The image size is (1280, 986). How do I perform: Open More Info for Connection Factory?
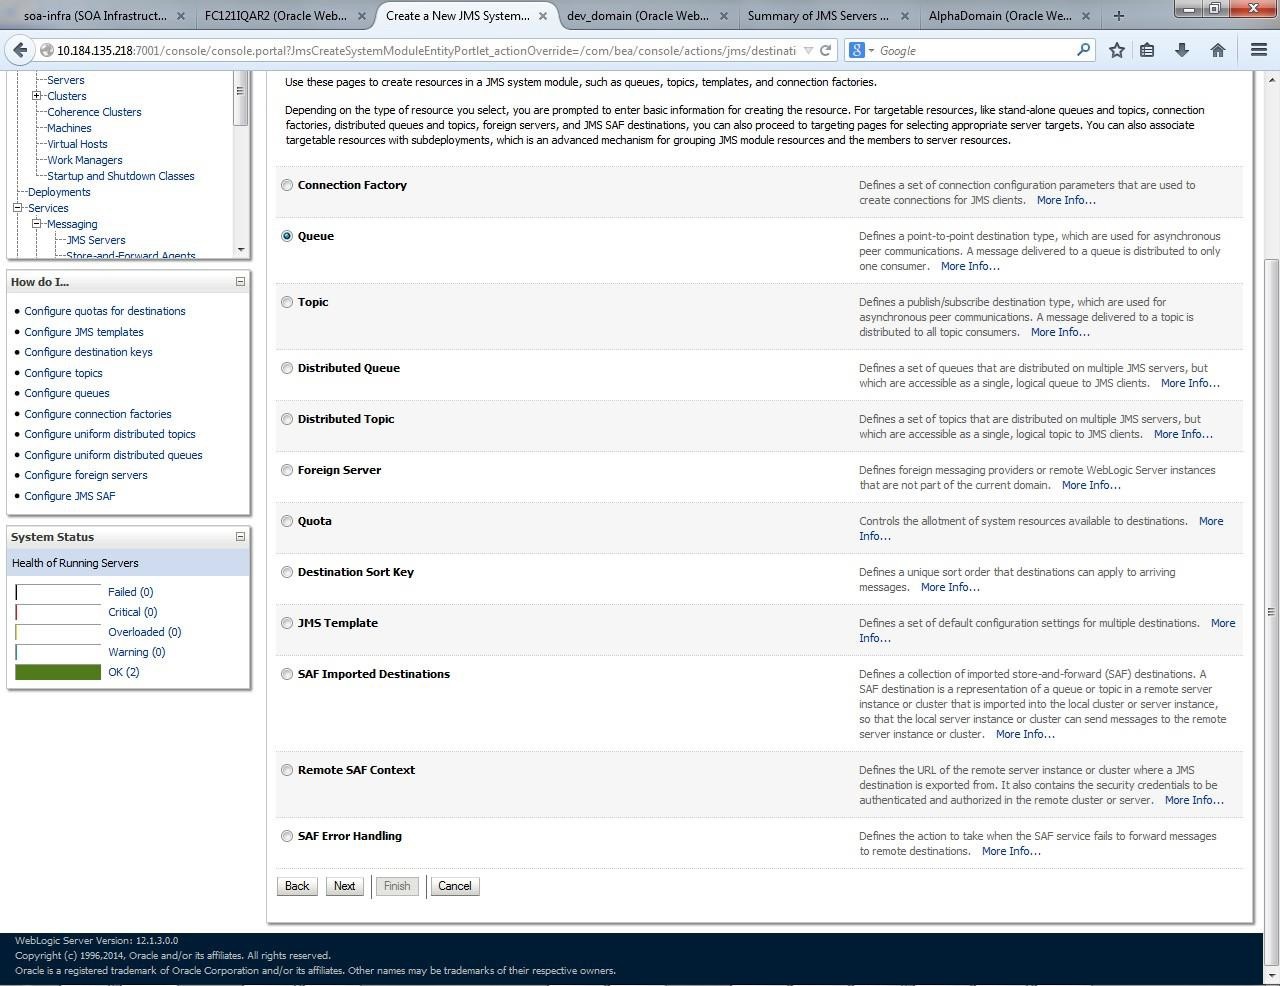1066,200
